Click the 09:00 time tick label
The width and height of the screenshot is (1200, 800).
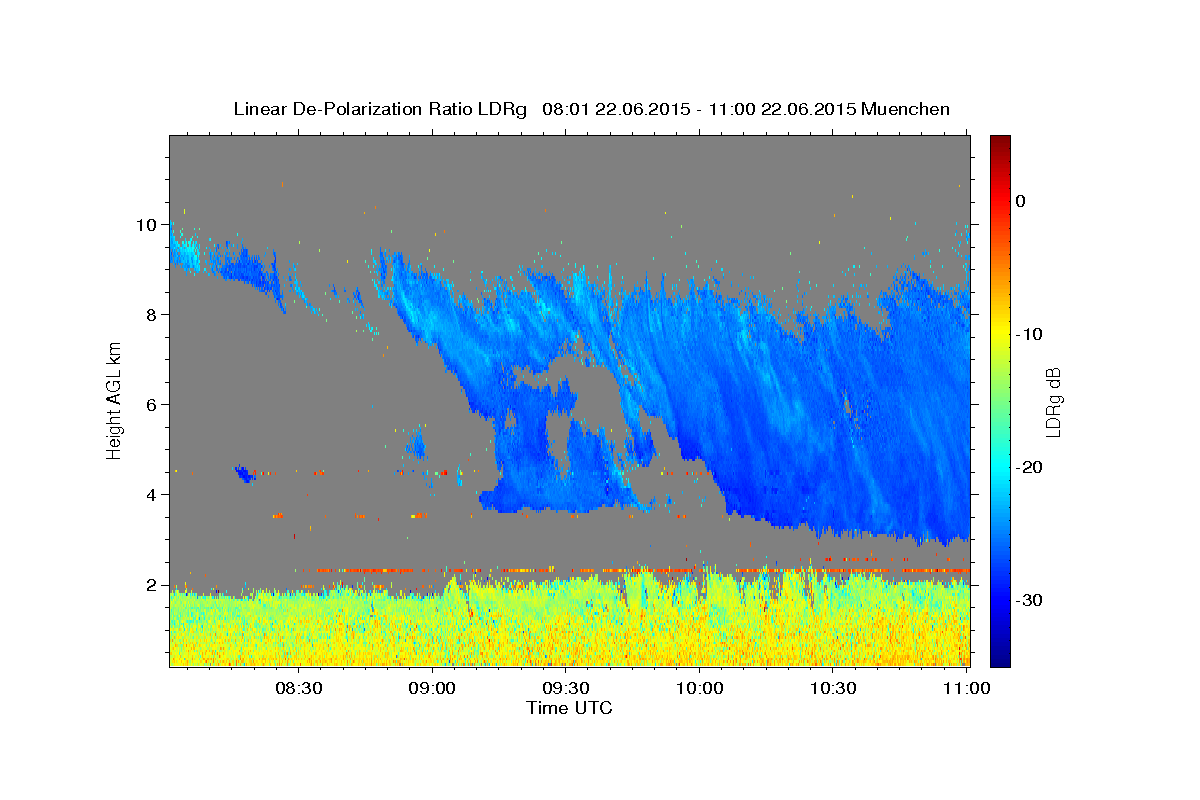(433, 689)
